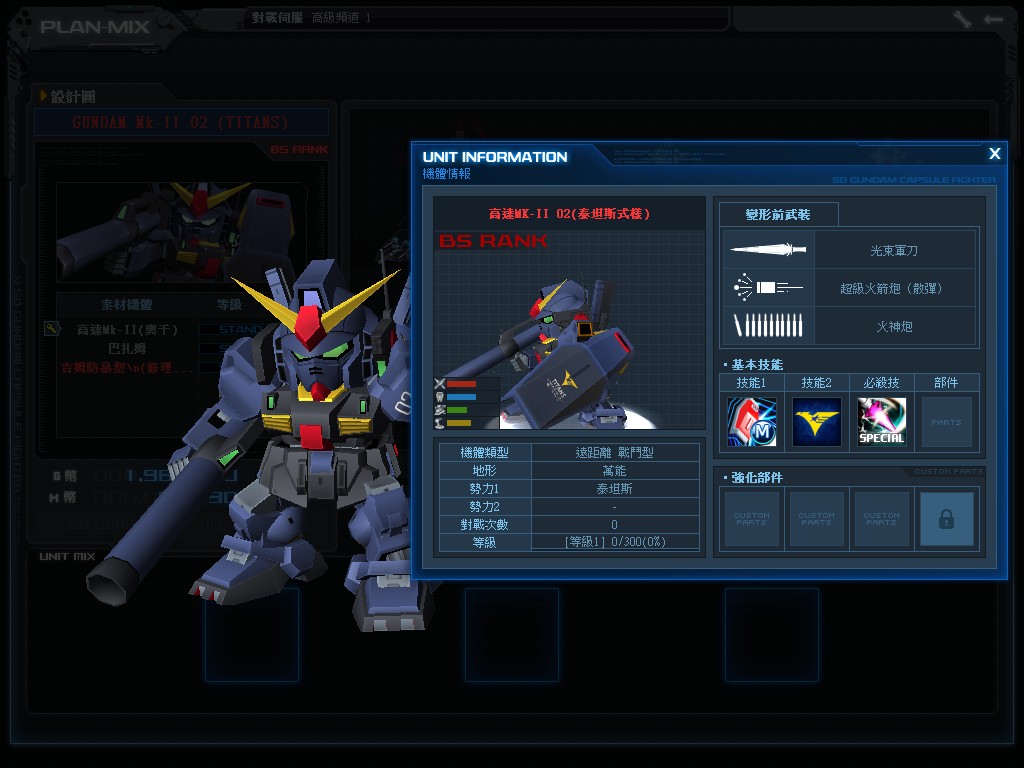Select material unit 高達Mk-II(奧干)
The height and width of the screenshot is (768, 1024).
(x=127, y=330)
